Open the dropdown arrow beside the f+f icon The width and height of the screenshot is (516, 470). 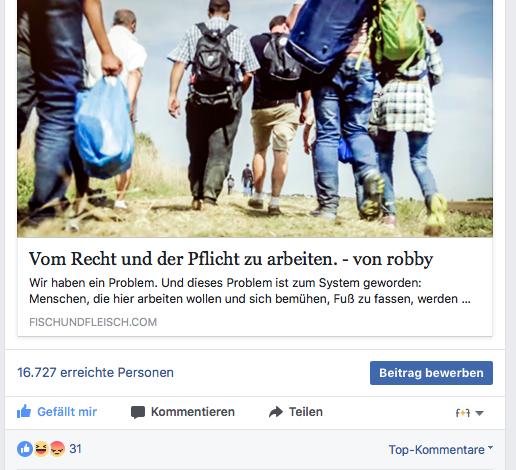479,413
